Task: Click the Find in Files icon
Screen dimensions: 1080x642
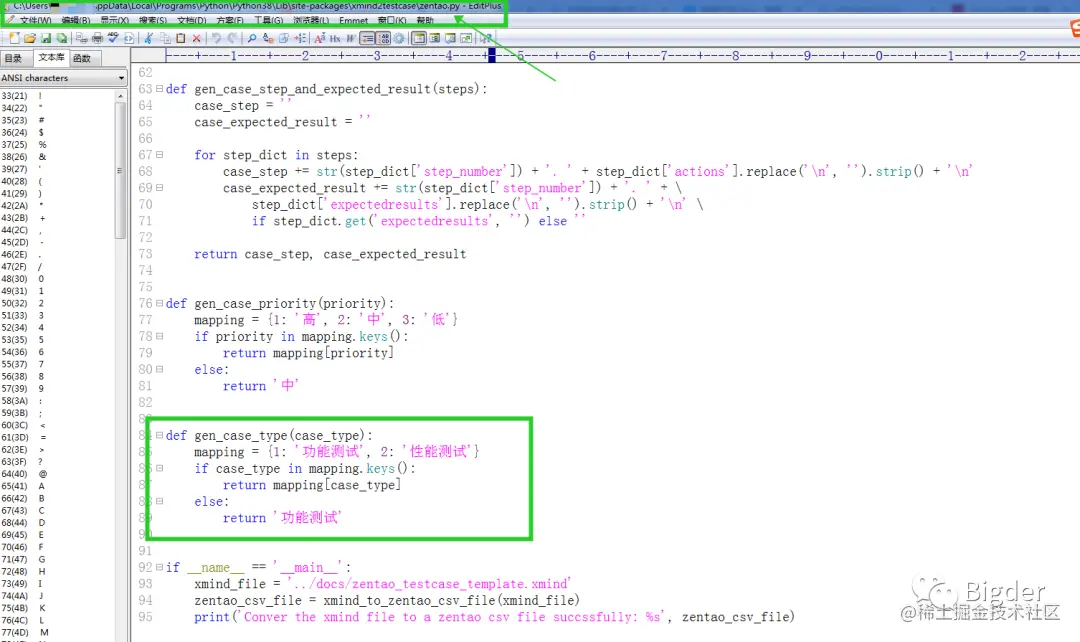Action: coord(284,39)
